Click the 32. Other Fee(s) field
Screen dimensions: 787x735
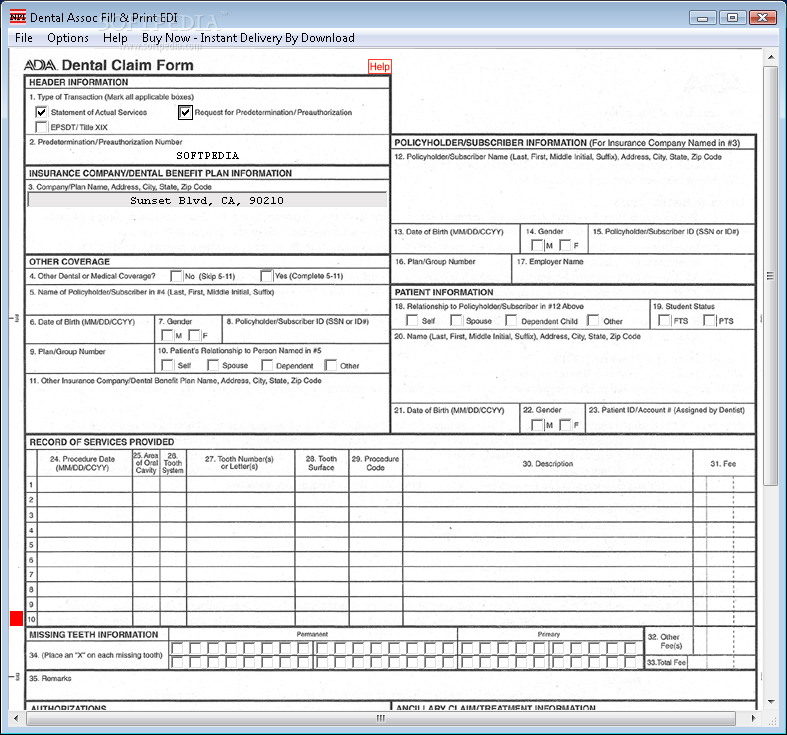724,641
